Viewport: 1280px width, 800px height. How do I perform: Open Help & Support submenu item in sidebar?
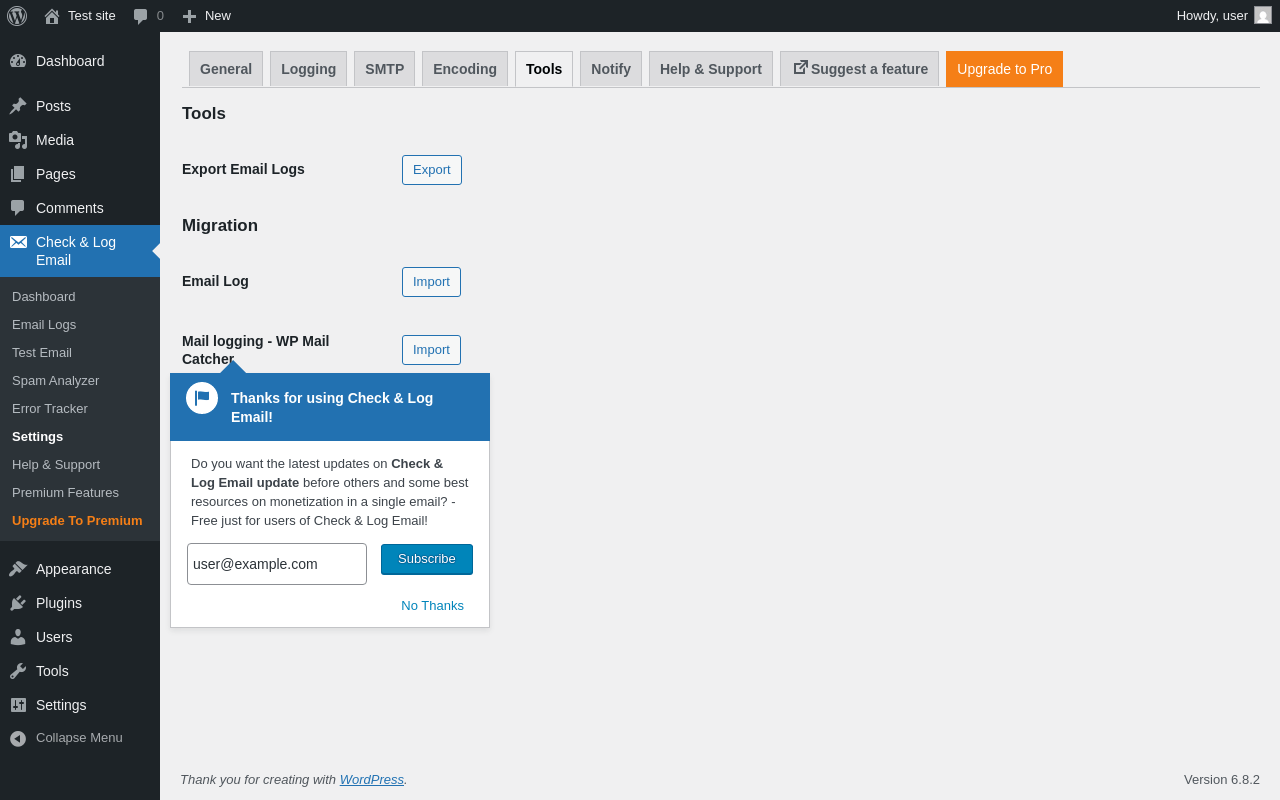tap(56, 464)
